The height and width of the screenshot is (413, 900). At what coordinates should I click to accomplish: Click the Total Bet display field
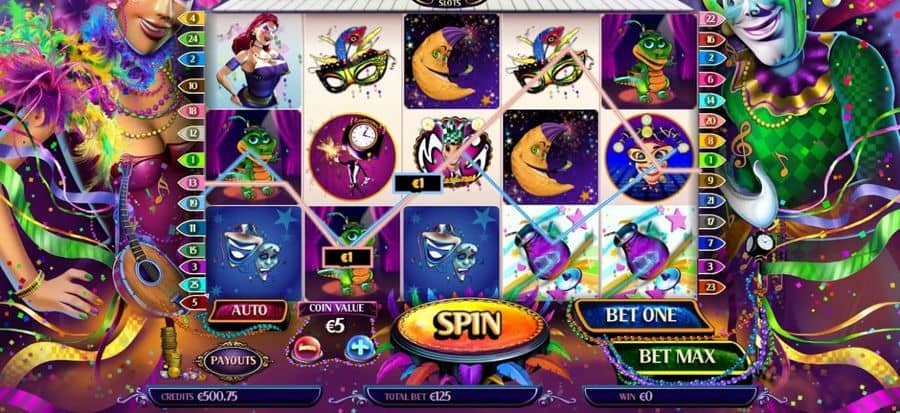452,395
